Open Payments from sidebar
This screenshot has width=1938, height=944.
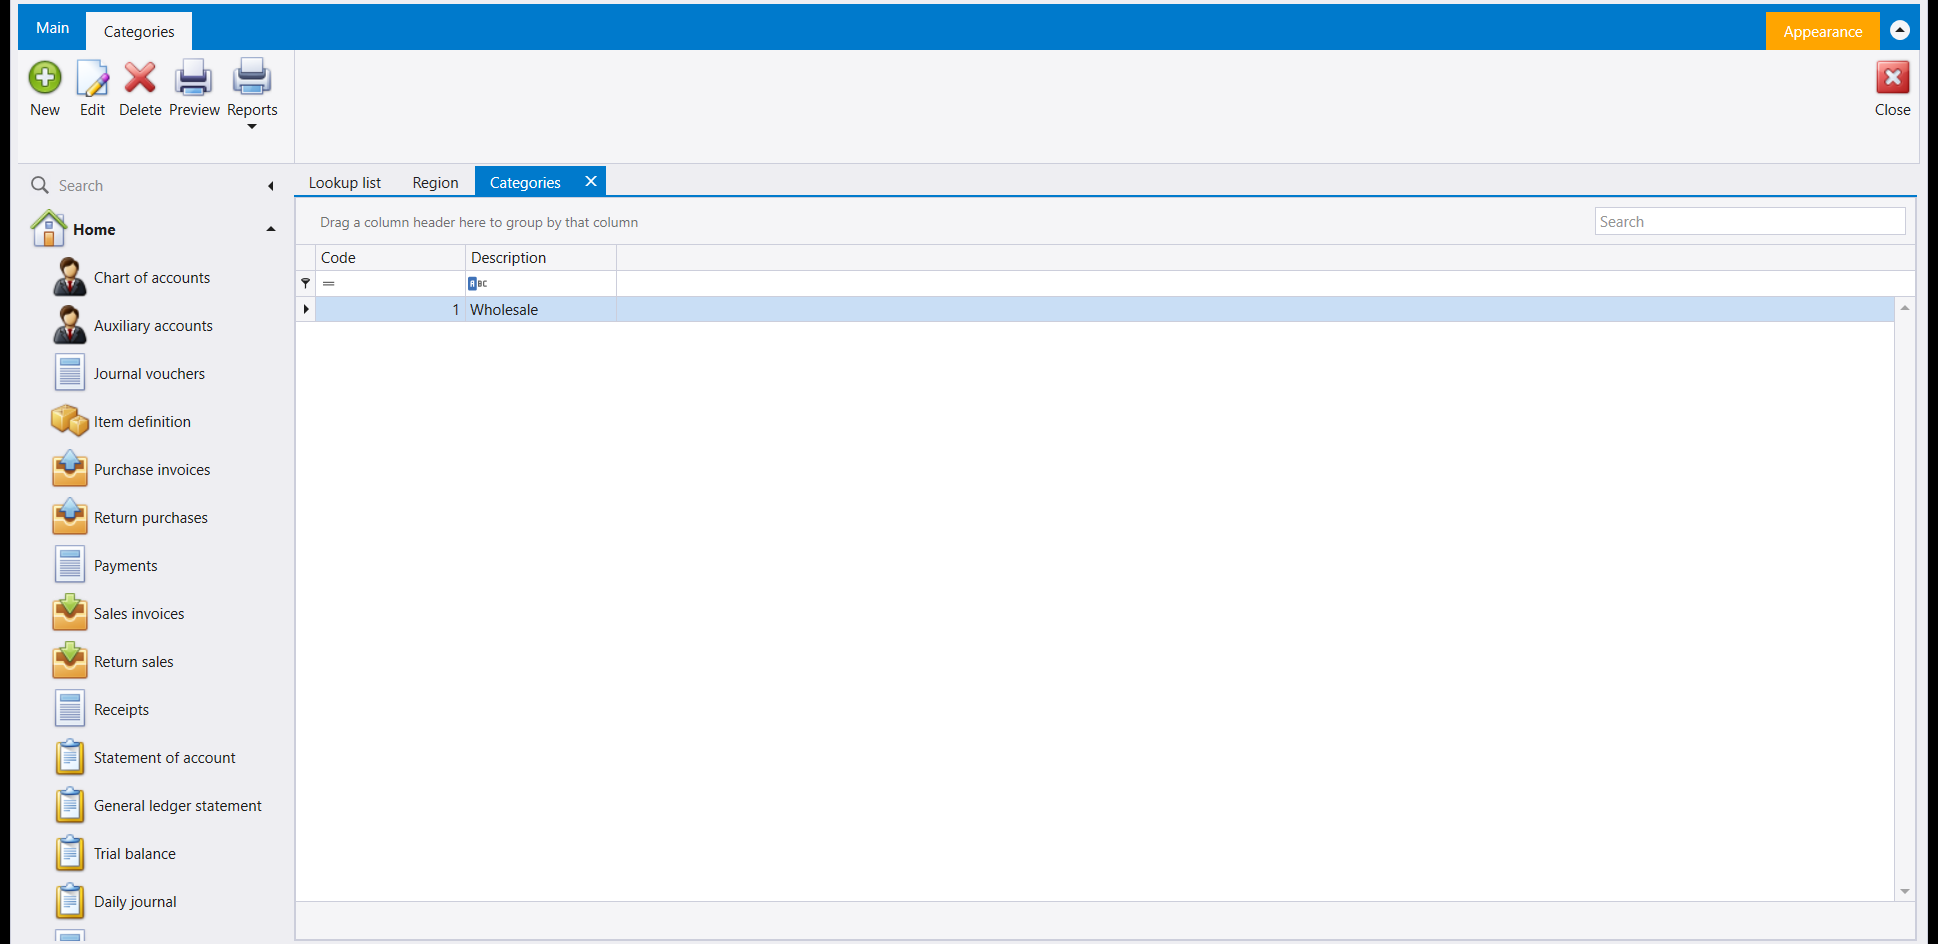pos(125,566)
